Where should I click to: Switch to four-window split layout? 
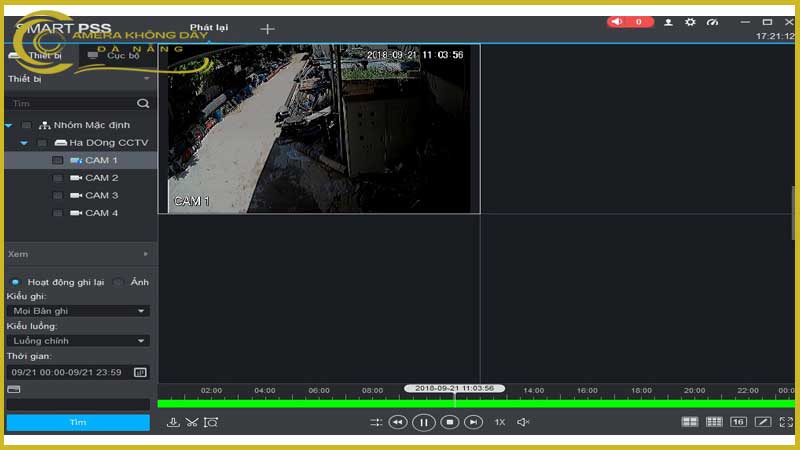(690, 421)
